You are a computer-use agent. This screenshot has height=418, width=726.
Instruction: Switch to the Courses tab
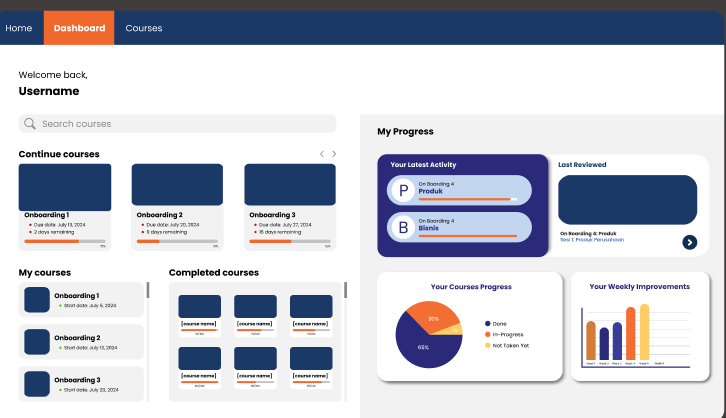(144, 28)
